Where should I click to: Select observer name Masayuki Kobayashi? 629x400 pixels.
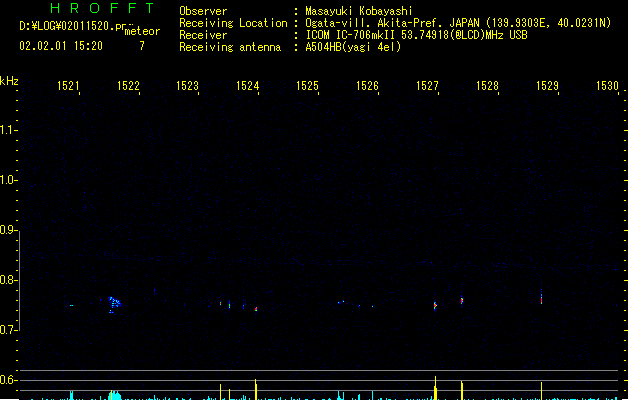coord(359,11)
